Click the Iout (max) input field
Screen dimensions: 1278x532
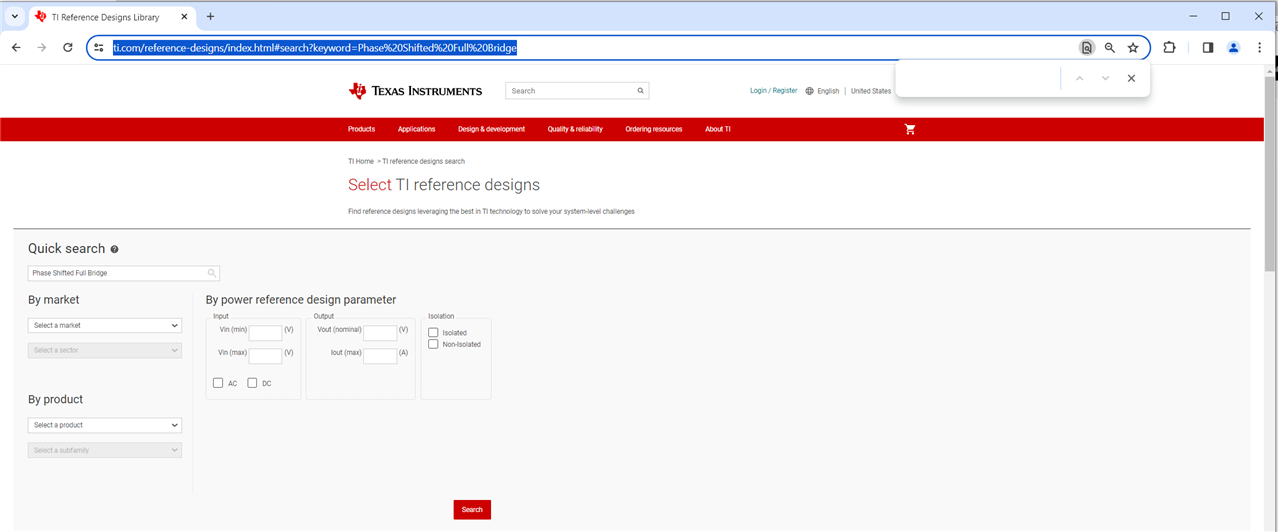pos(380,356)
